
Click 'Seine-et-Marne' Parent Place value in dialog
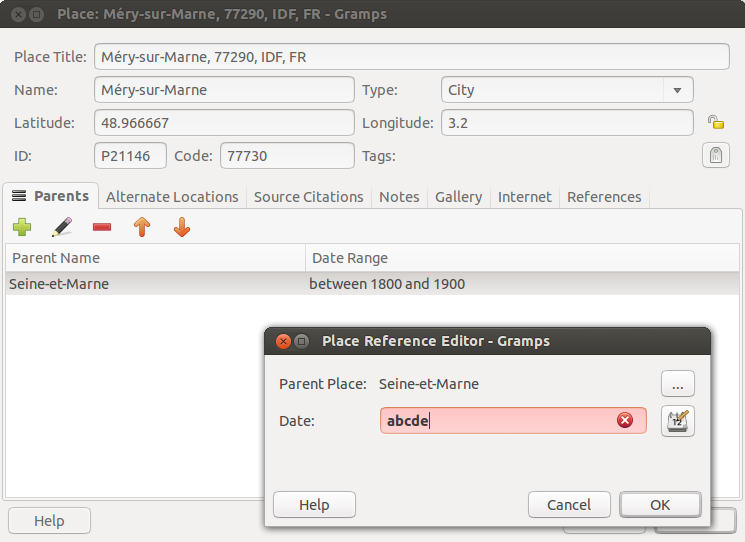[429, 384]
